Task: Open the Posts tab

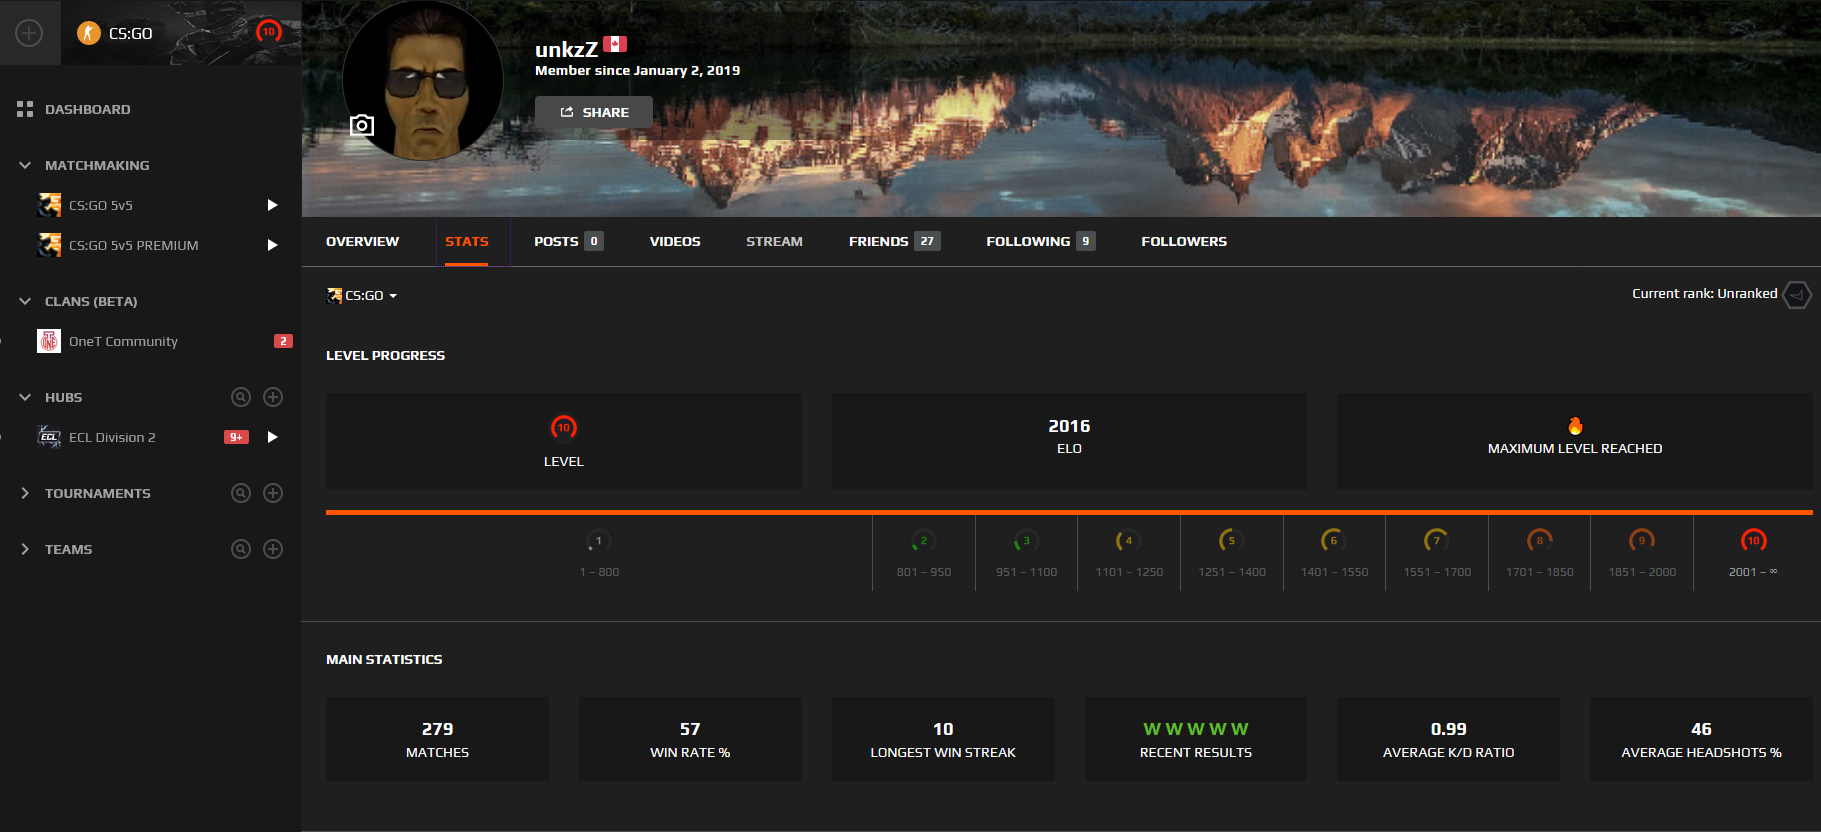Action: tap(568, 241)
